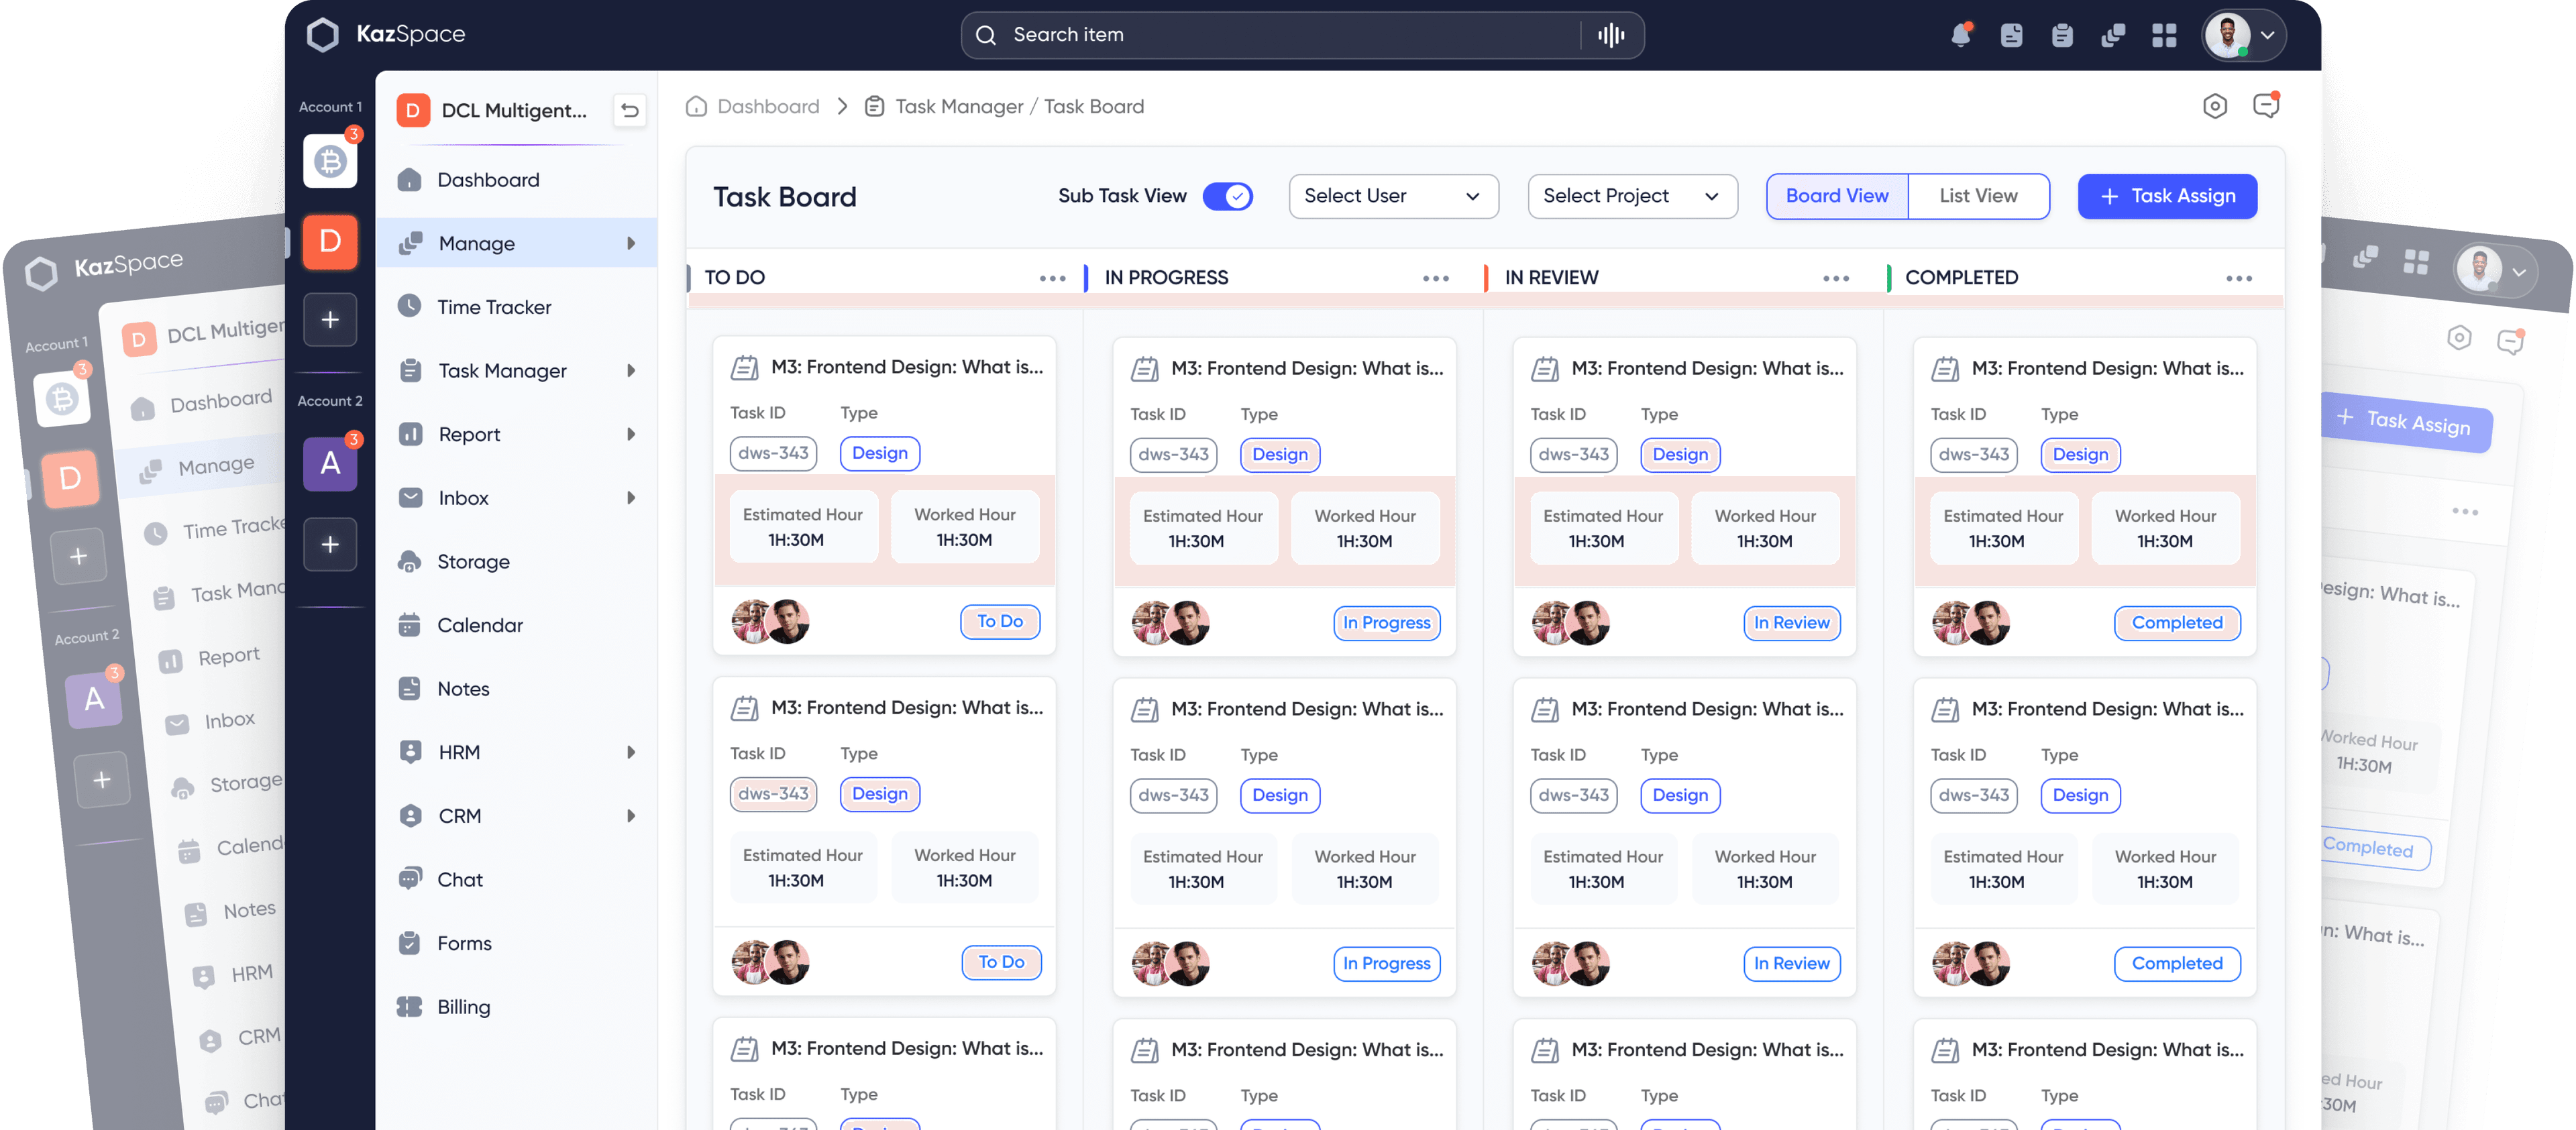Open Chat in the sidebar
Image resolution: width=2576 pixels, height=1130 pixels.
(x=516, y=879)
